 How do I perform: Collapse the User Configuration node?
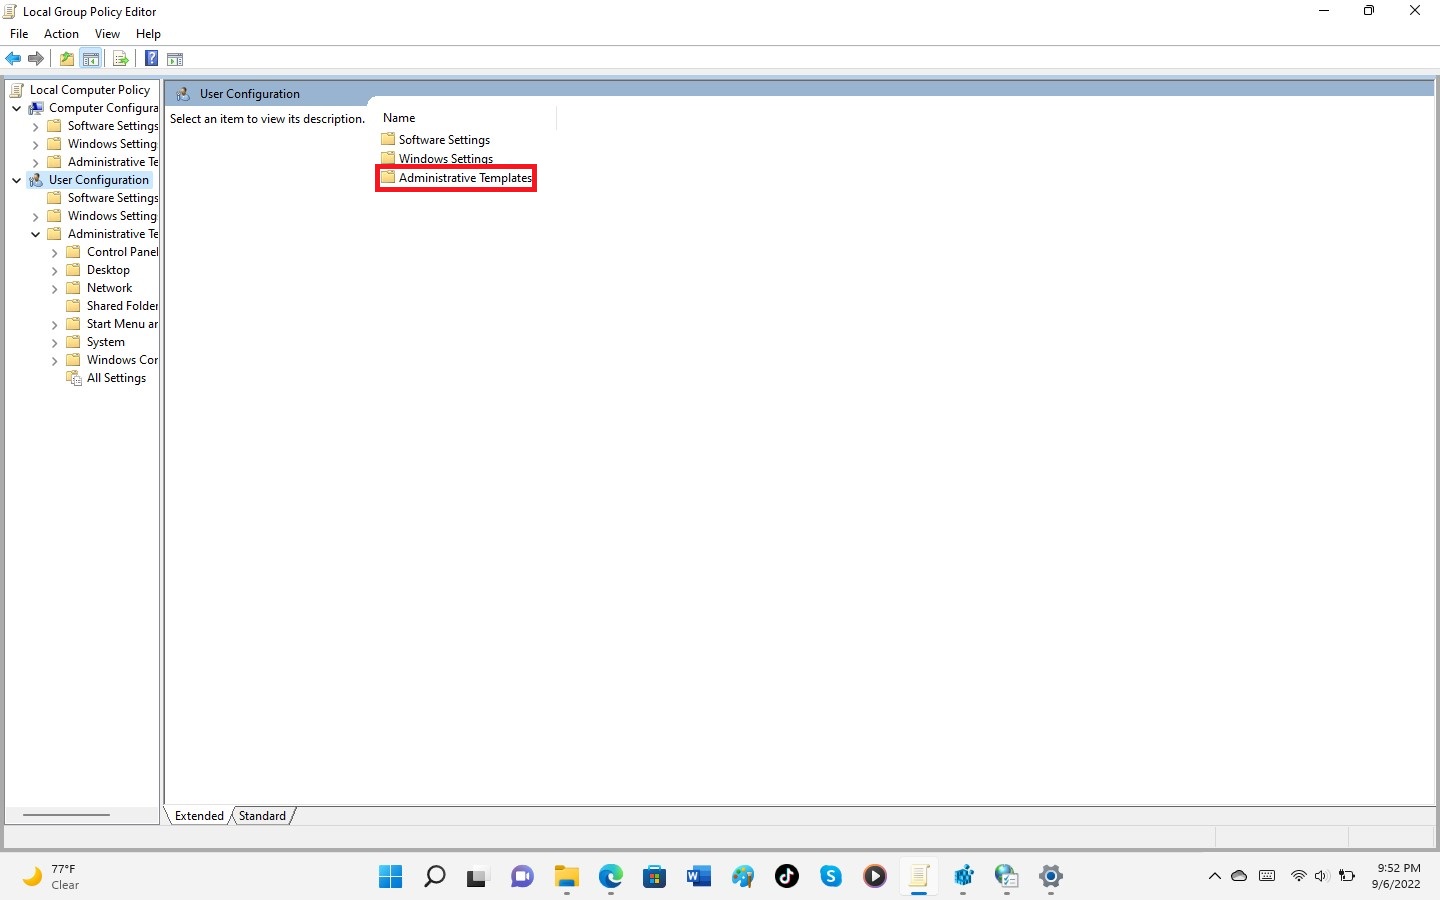point(16,180)
